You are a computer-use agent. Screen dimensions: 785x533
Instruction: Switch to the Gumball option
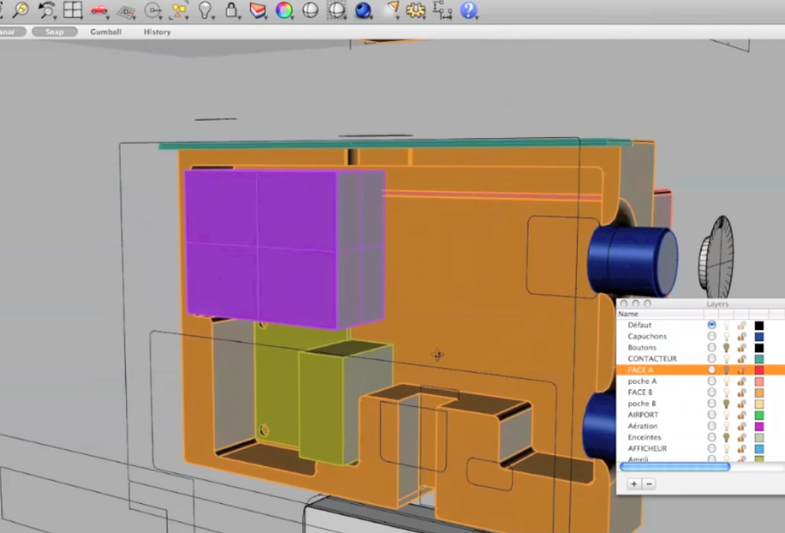click(105, 32)
